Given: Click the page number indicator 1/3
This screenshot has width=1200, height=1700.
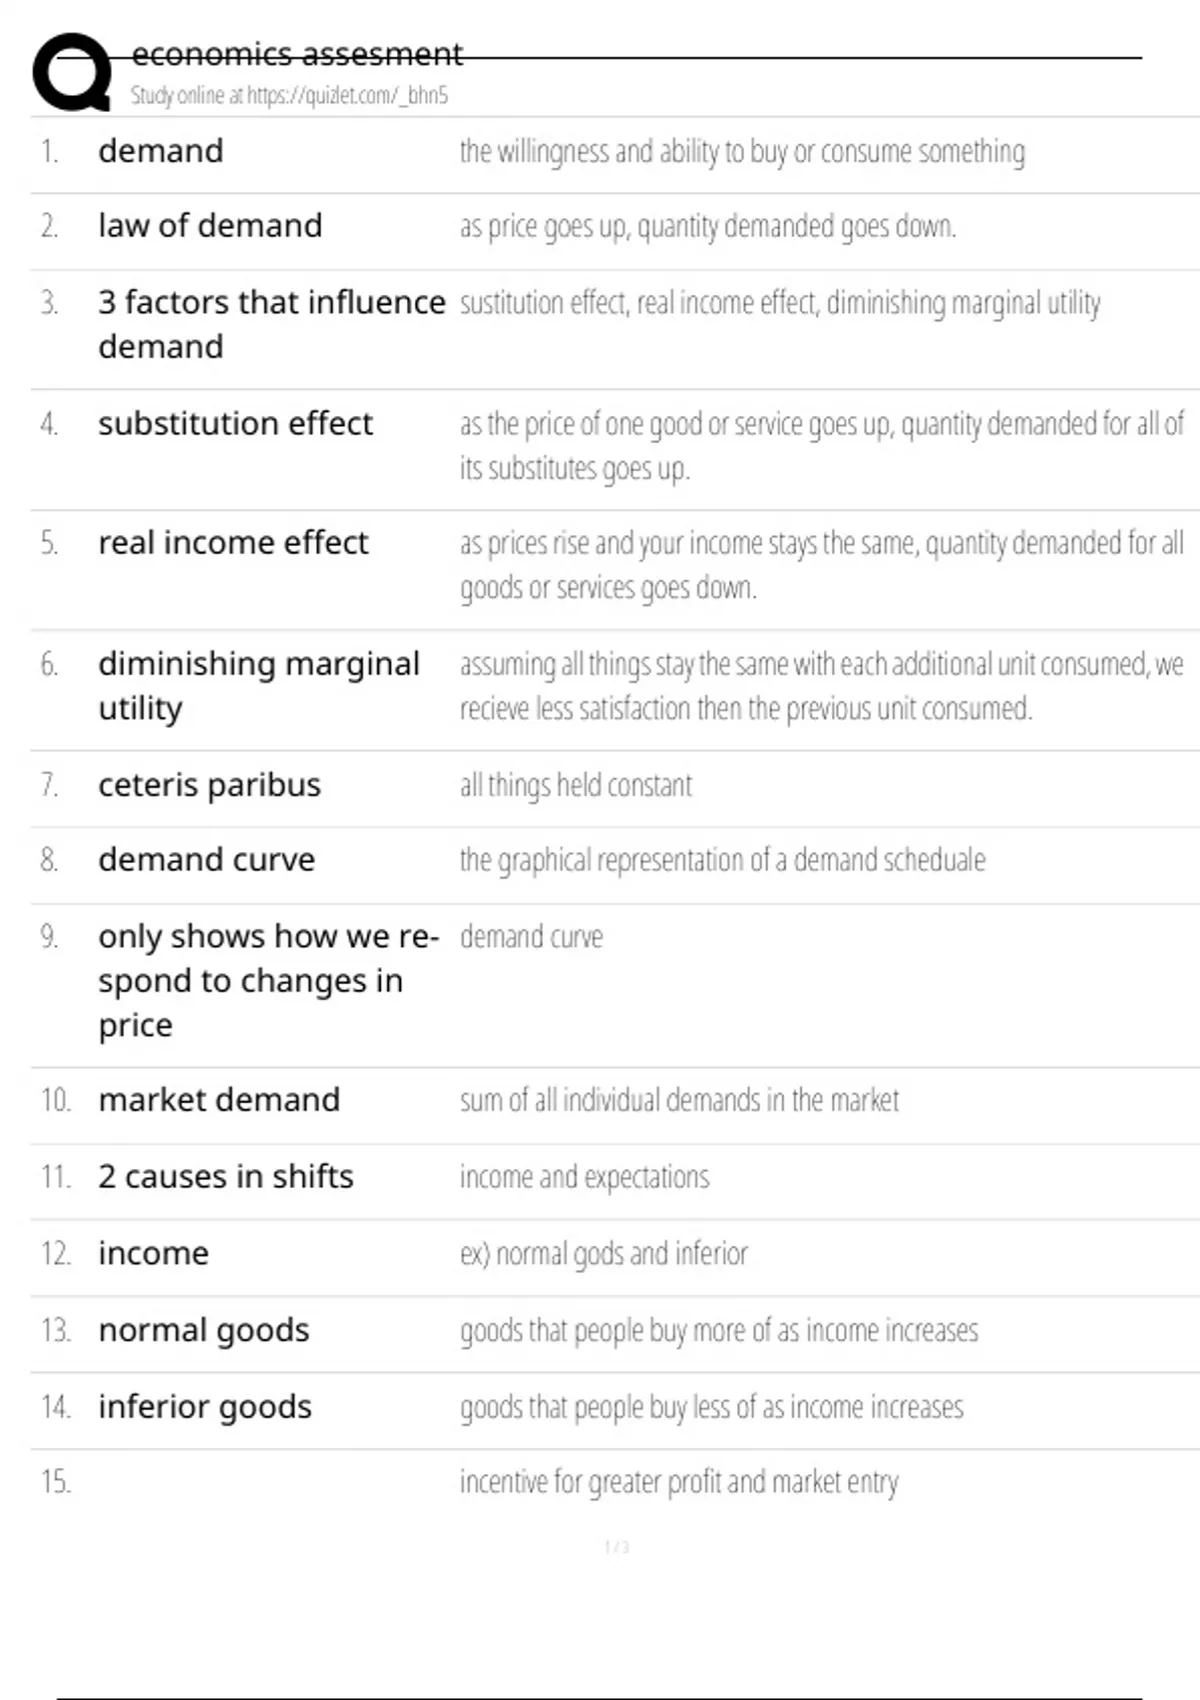Looking at the screenshot, I should pos(617,1547).
